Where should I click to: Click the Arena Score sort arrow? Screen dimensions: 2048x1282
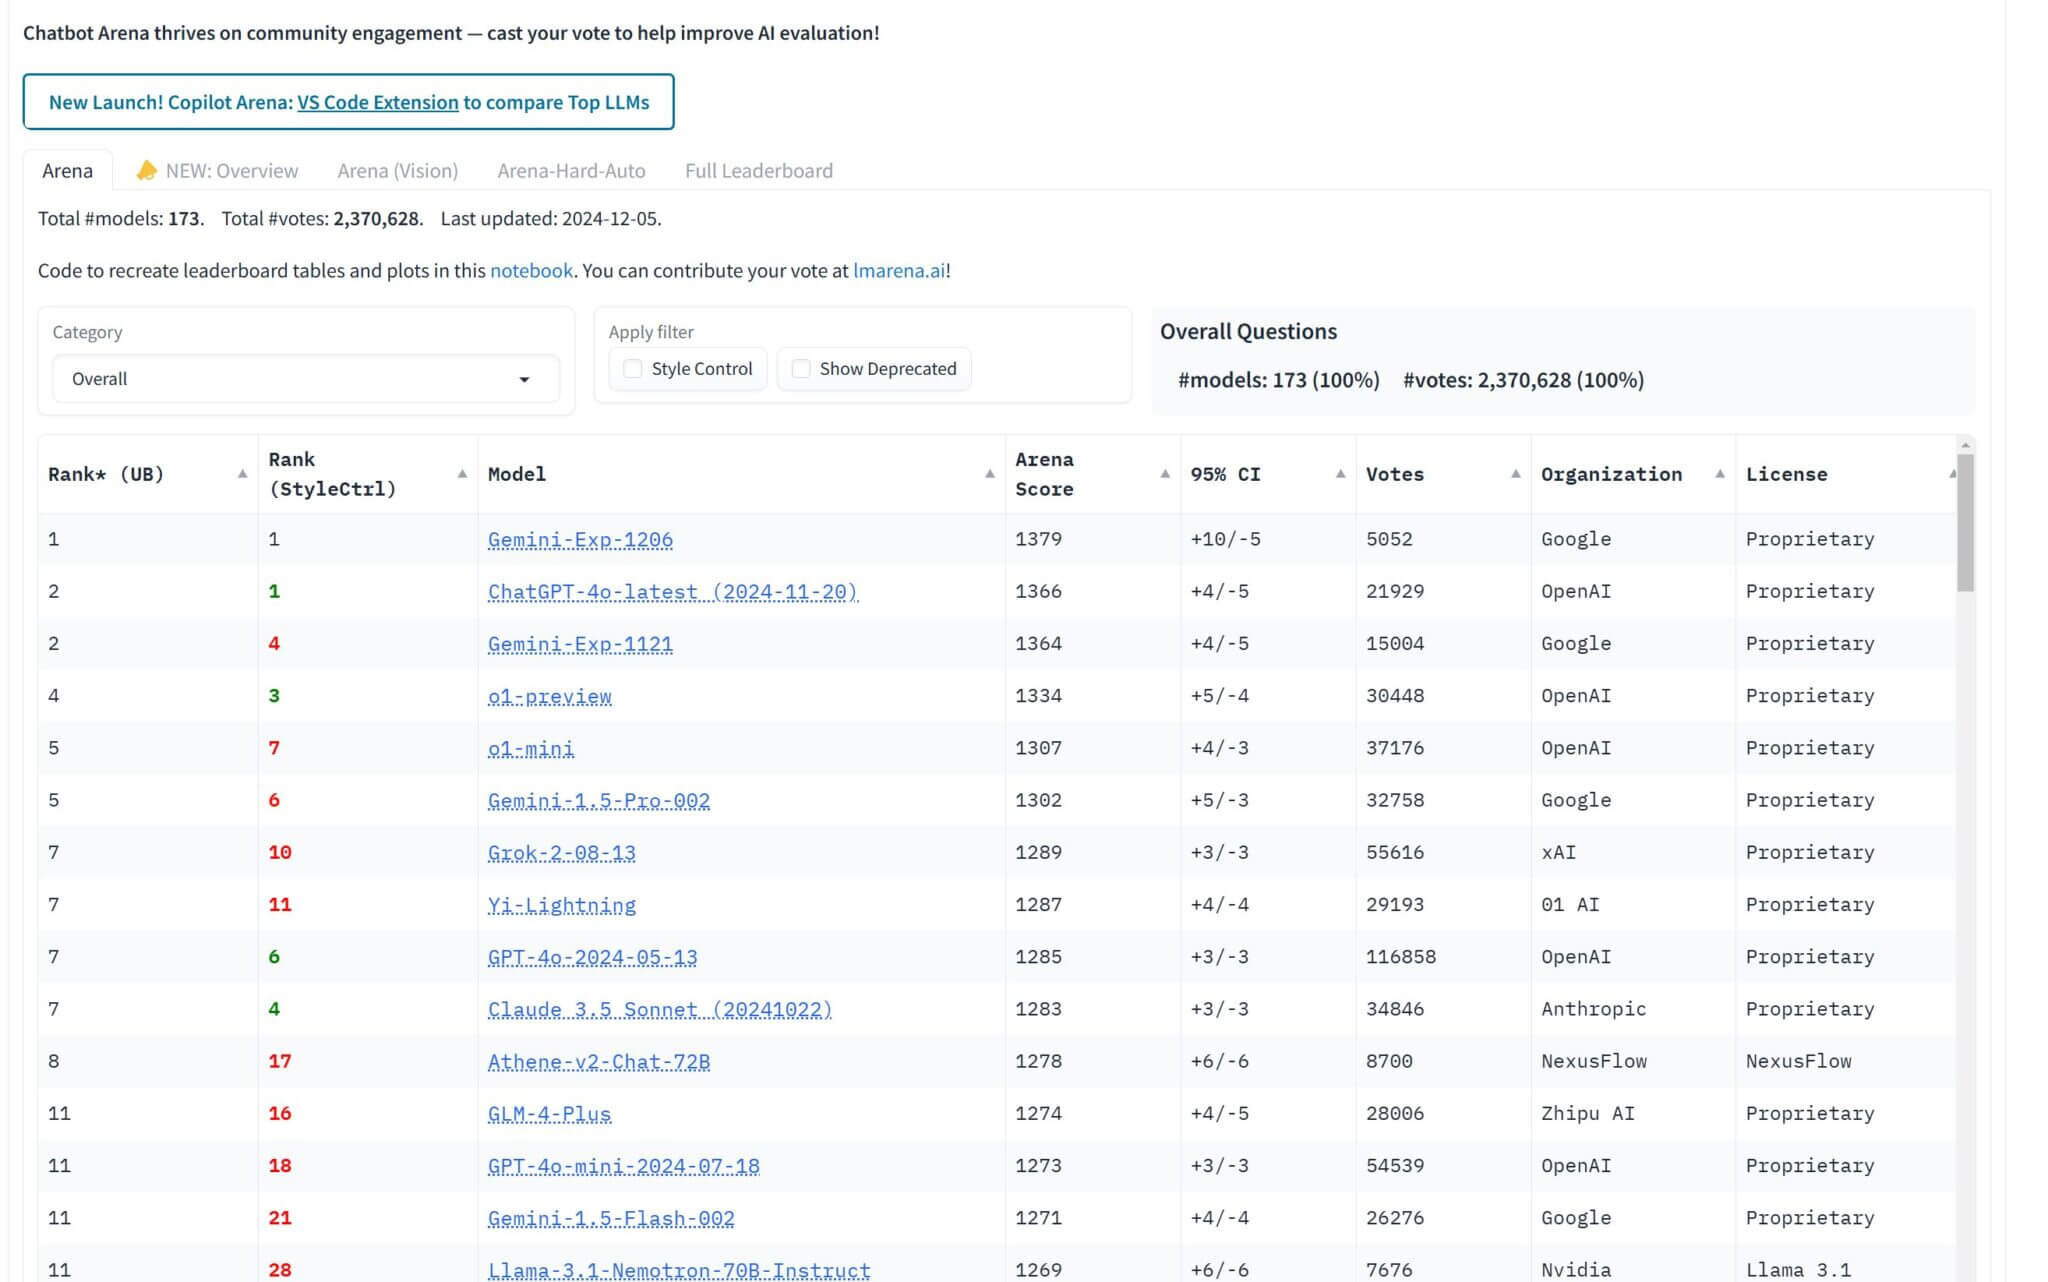pyautogui.click(x=1165, y=474)
